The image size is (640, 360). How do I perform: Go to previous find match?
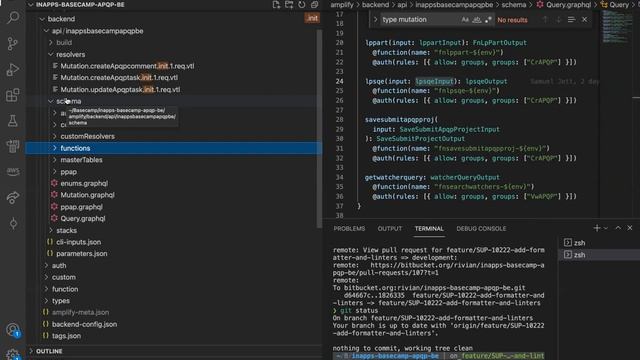544,20
